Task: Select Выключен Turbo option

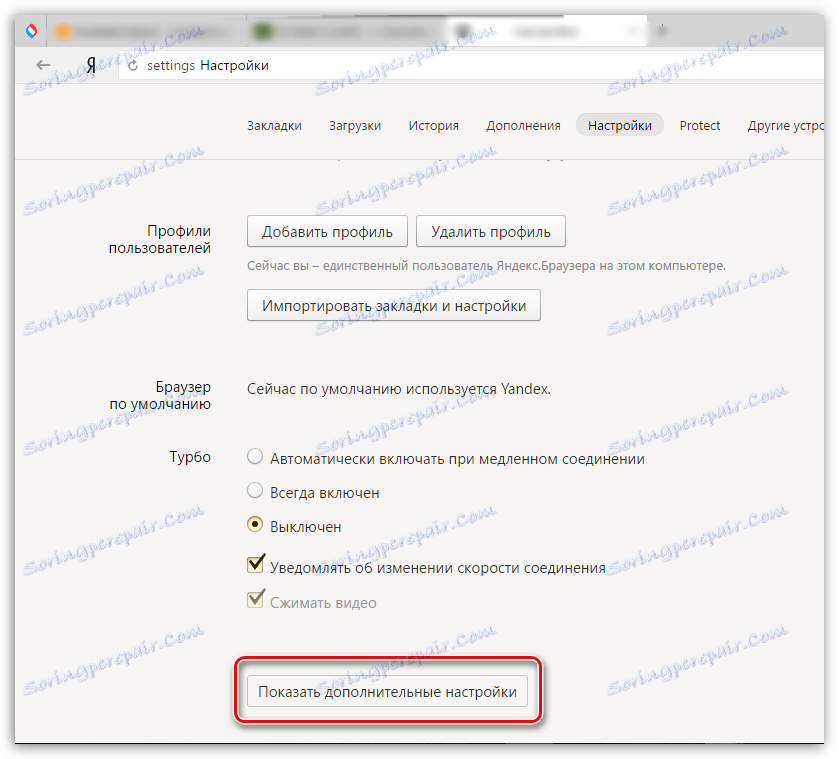Action: (x=255, y=525)
